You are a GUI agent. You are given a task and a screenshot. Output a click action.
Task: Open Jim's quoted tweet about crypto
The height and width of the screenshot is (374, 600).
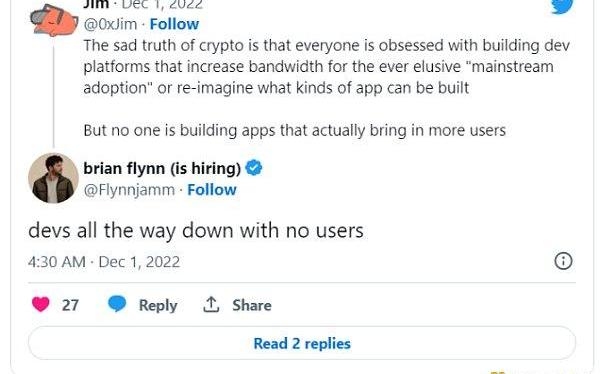pos(326,88)
